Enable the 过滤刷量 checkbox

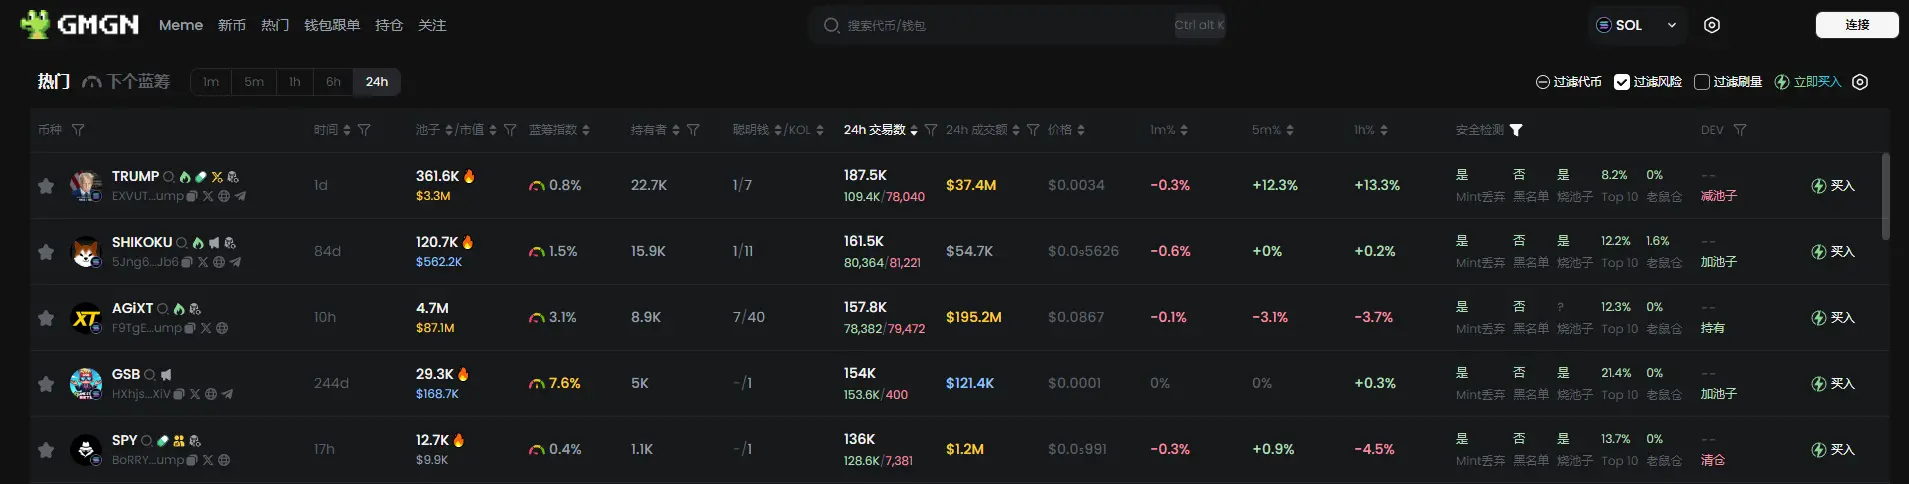point(1702,82)
